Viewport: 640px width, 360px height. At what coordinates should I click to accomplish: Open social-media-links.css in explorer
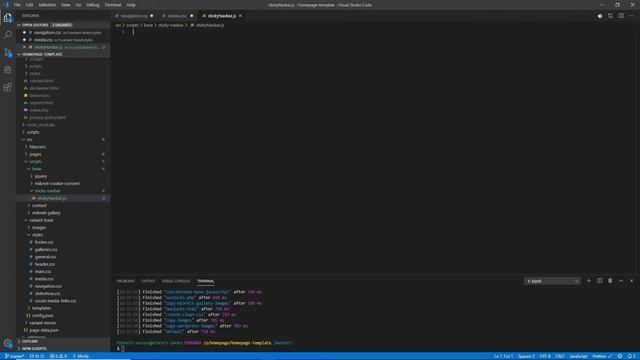click(x=63, y=301)
